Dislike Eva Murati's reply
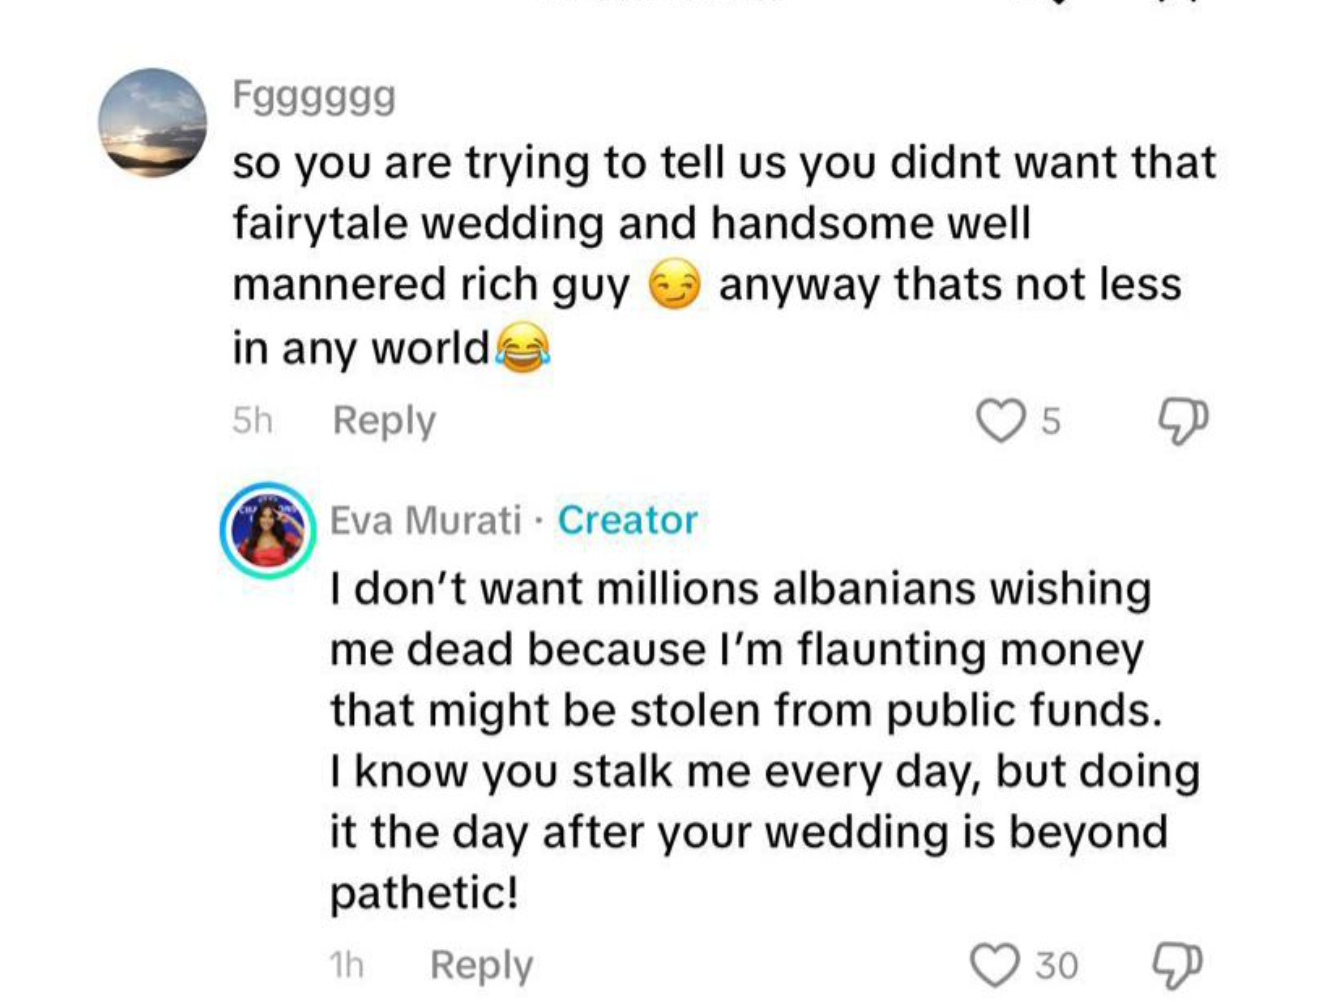Image resolution: width=1336 pixels, height=1002 pixels. coord(1178,965)
